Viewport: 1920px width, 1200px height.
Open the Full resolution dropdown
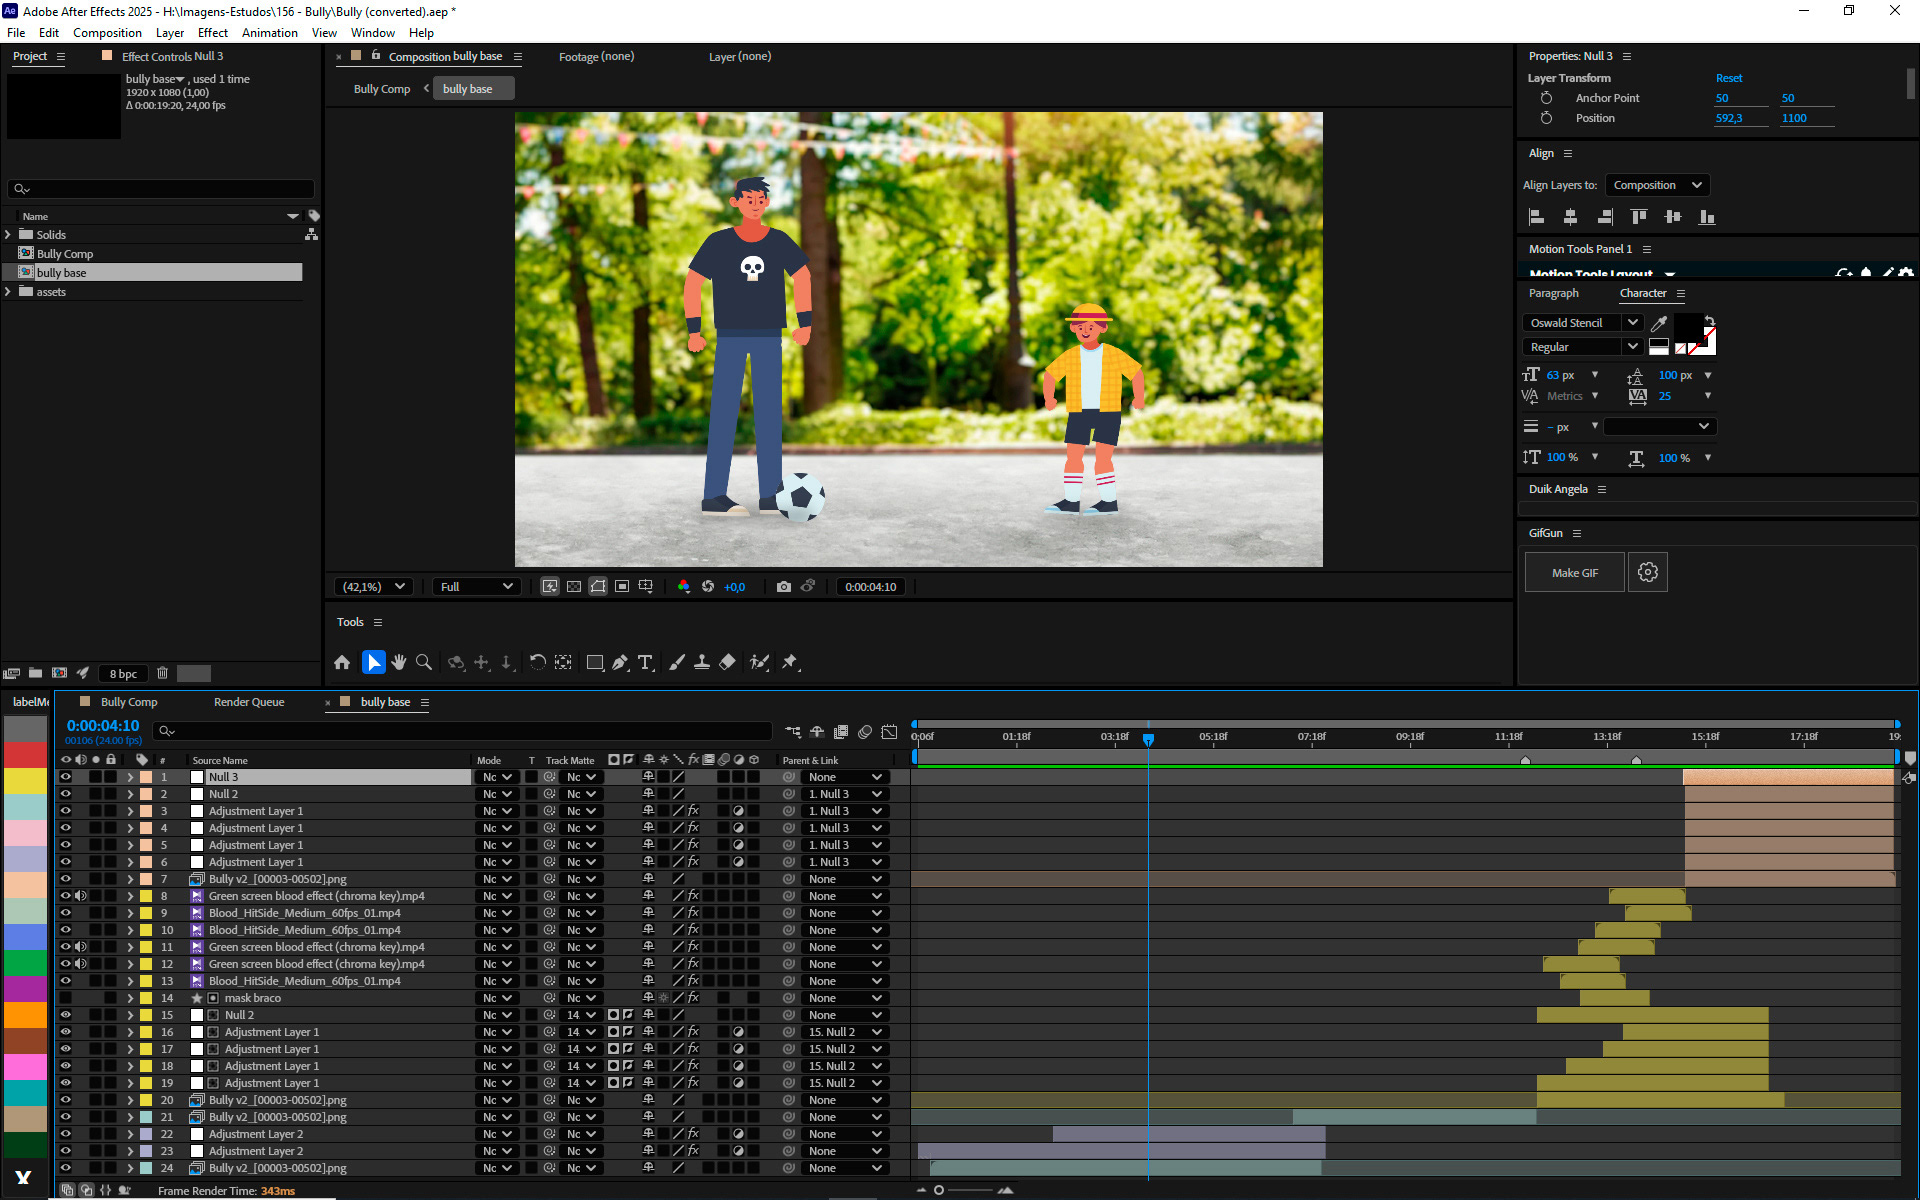click(476, 587)
